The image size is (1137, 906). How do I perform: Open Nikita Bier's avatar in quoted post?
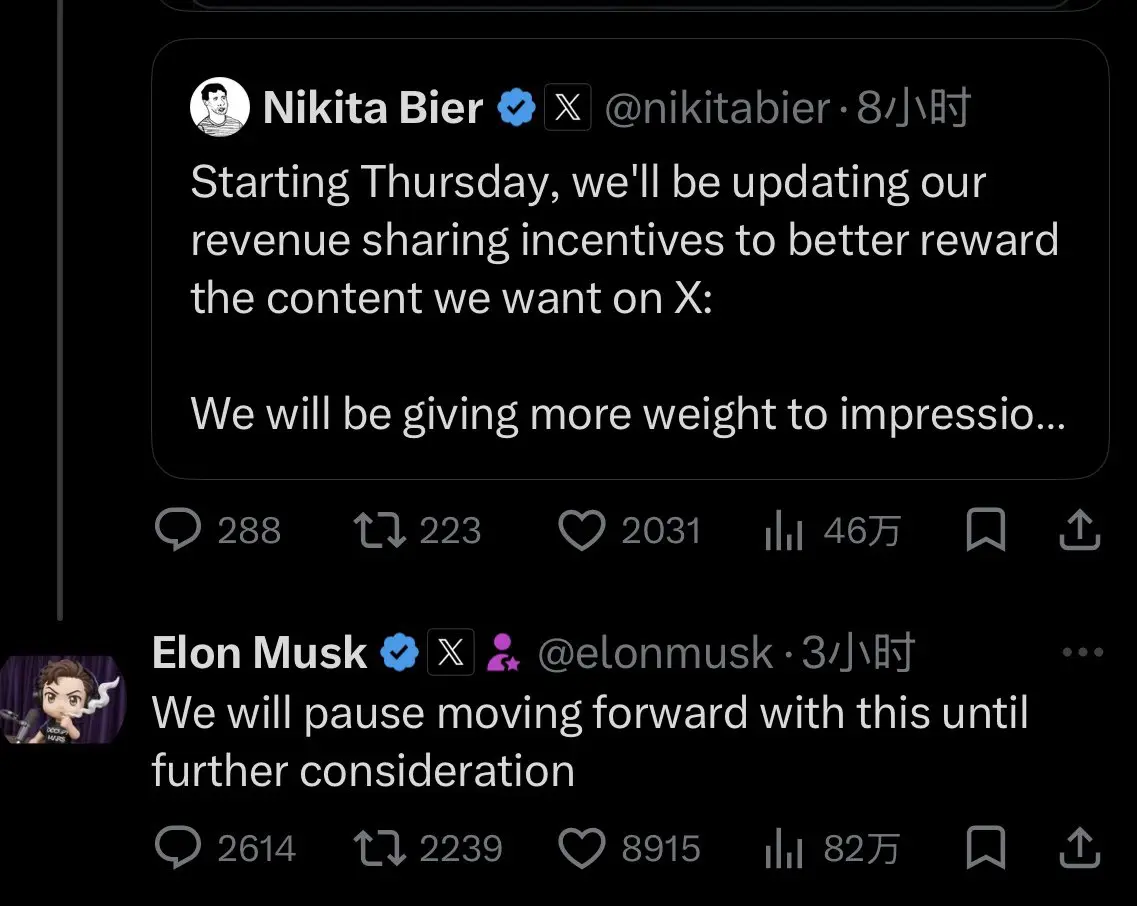point(219,107)
